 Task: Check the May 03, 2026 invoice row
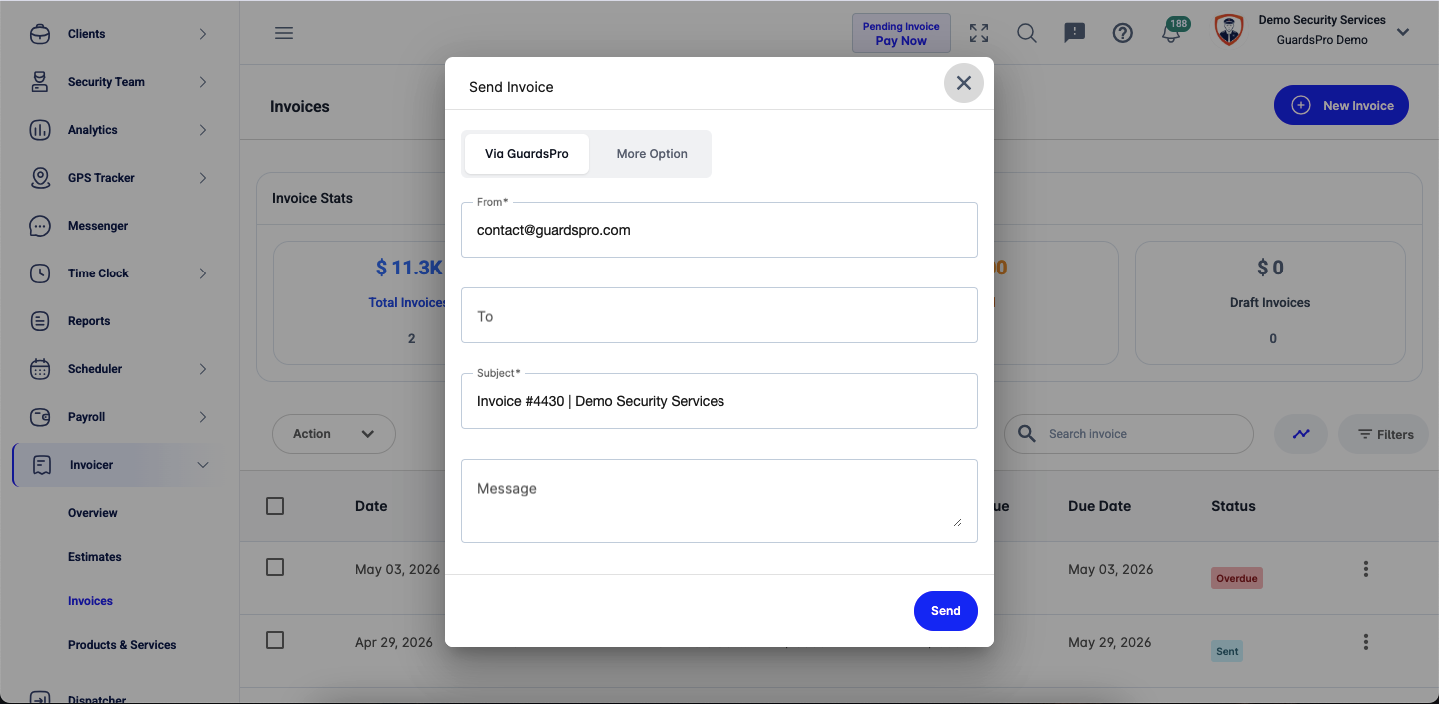pos(275,567)
